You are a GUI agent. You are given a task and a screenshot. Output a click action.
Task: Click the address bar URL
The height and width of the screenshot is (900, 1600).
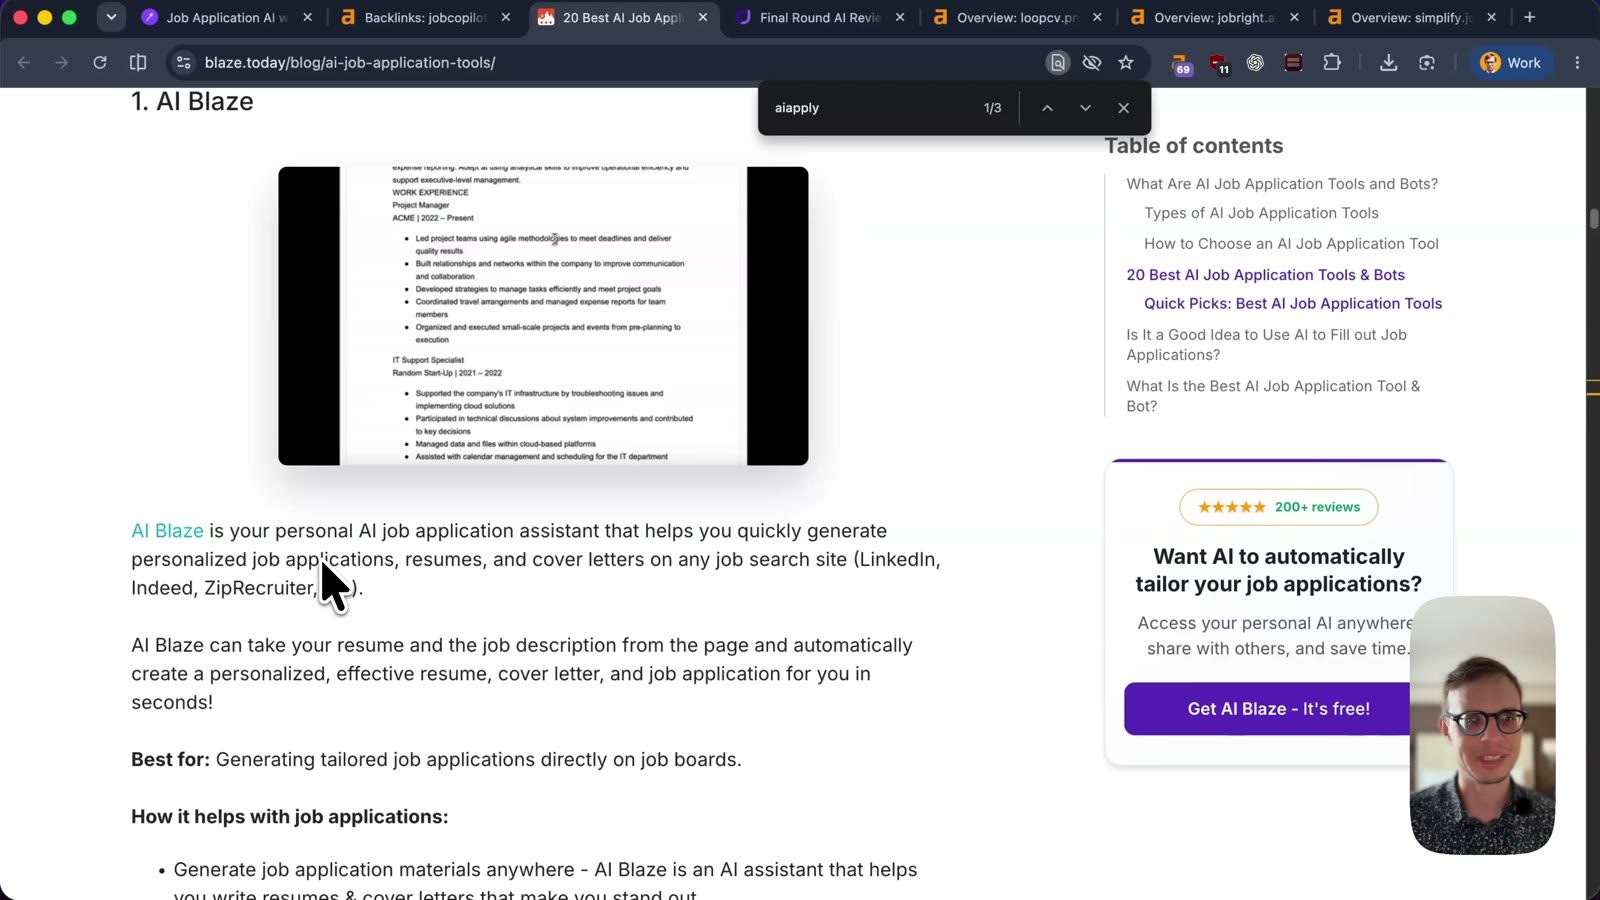click(x=350, y=62)
